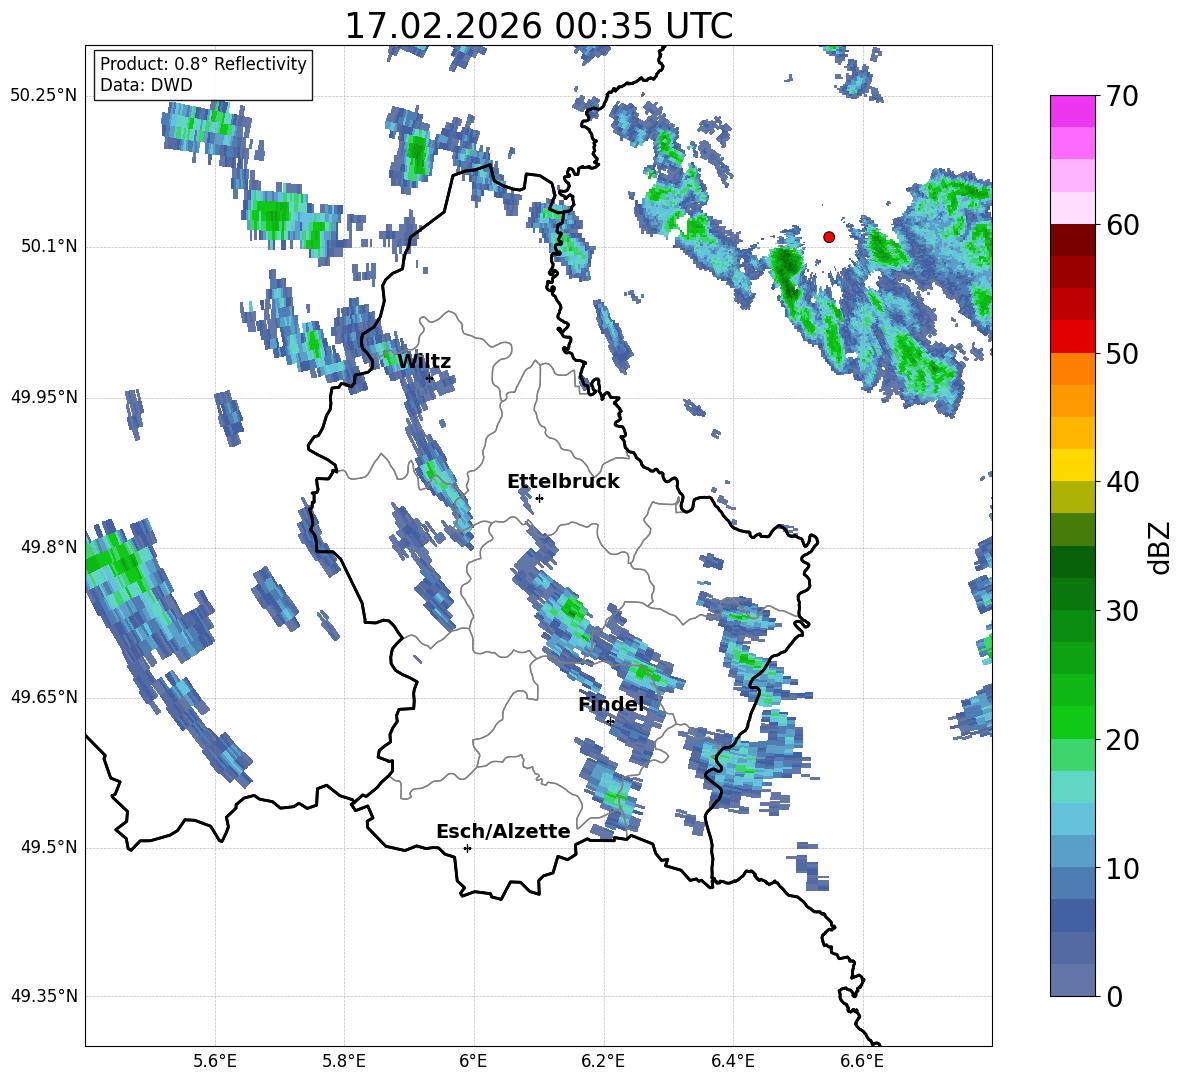Click the Wiltz city label
Screen dimensions: 1184x1081
pyautogui.click(x=424, y=362)
